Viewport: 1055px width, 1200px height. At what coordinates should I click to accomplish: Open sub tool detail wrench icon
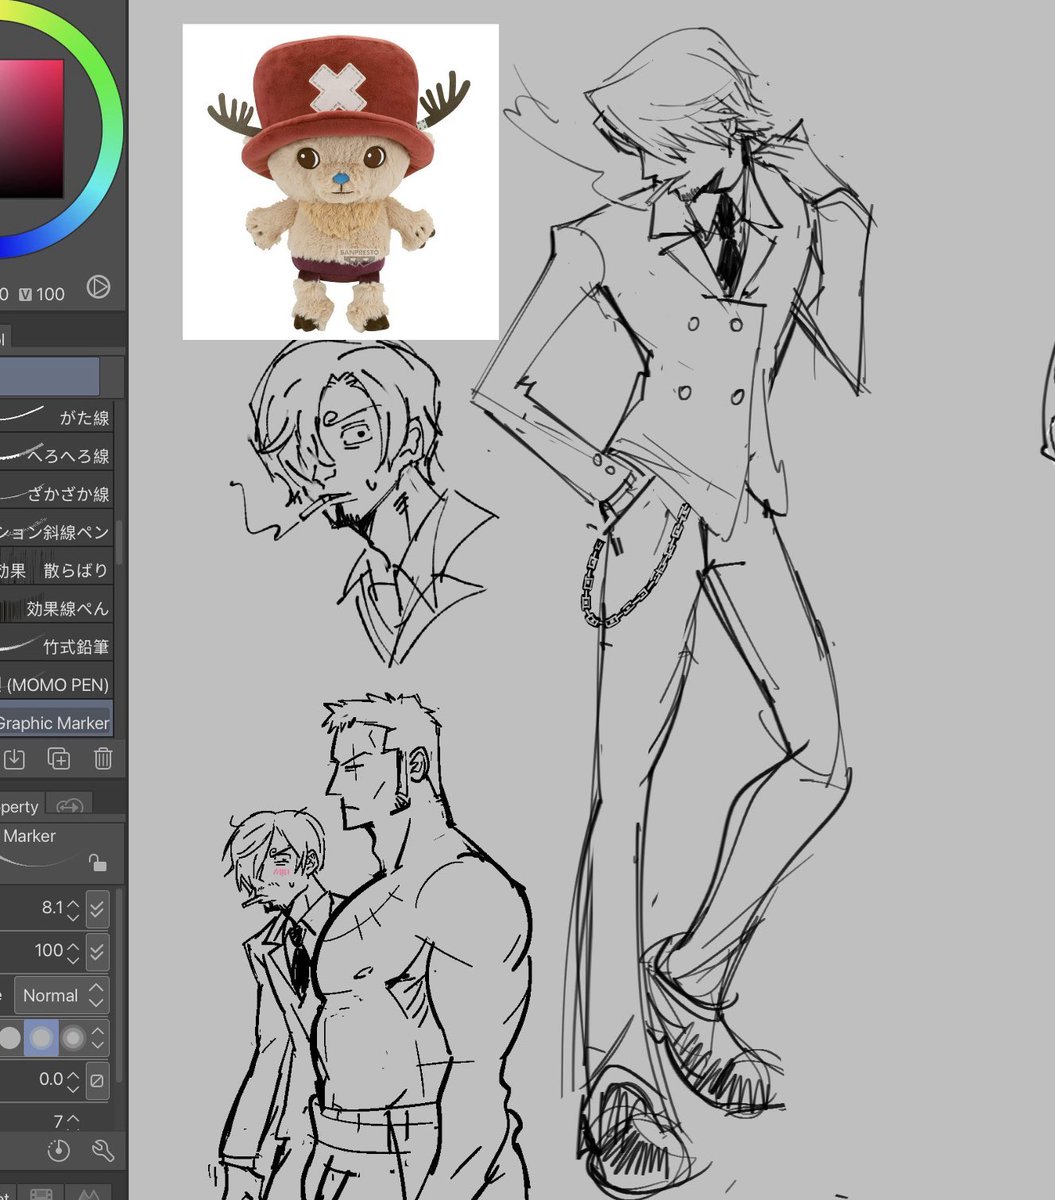click(x=103, y=1150)
